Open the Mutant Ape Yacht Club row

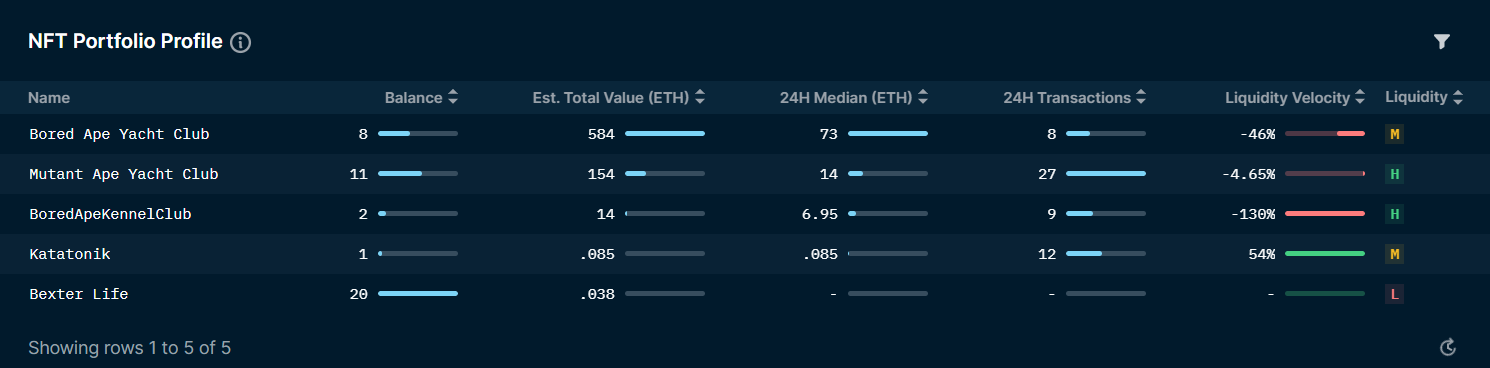745,174
